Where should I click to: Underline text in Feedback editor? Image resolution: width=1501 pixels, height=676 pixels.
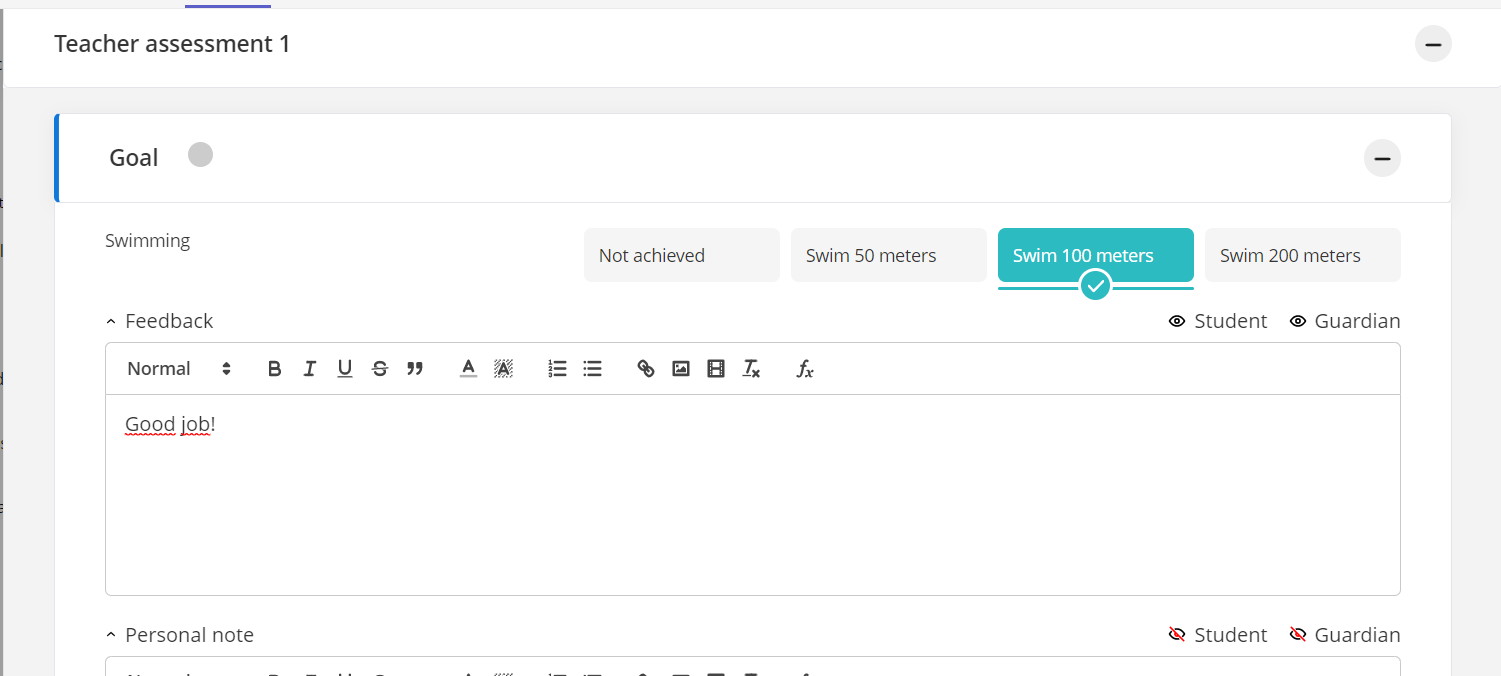[x=345, y=369]
